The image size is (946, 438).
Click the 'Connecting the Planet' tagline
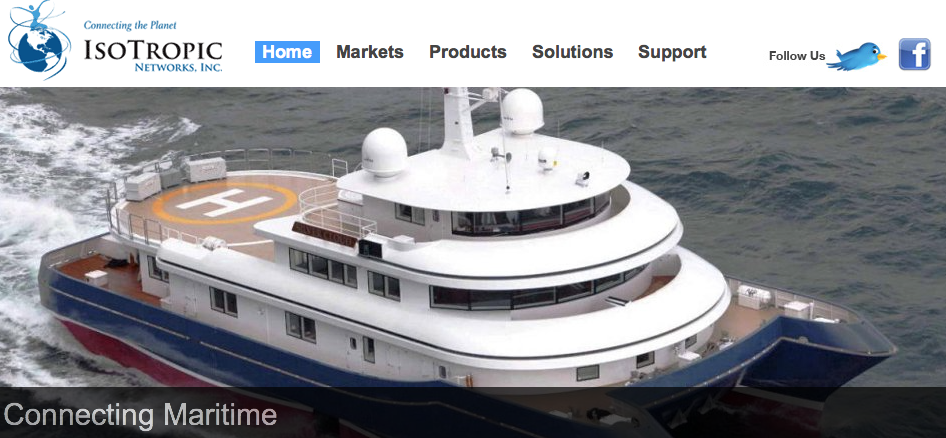click(130, 25)
